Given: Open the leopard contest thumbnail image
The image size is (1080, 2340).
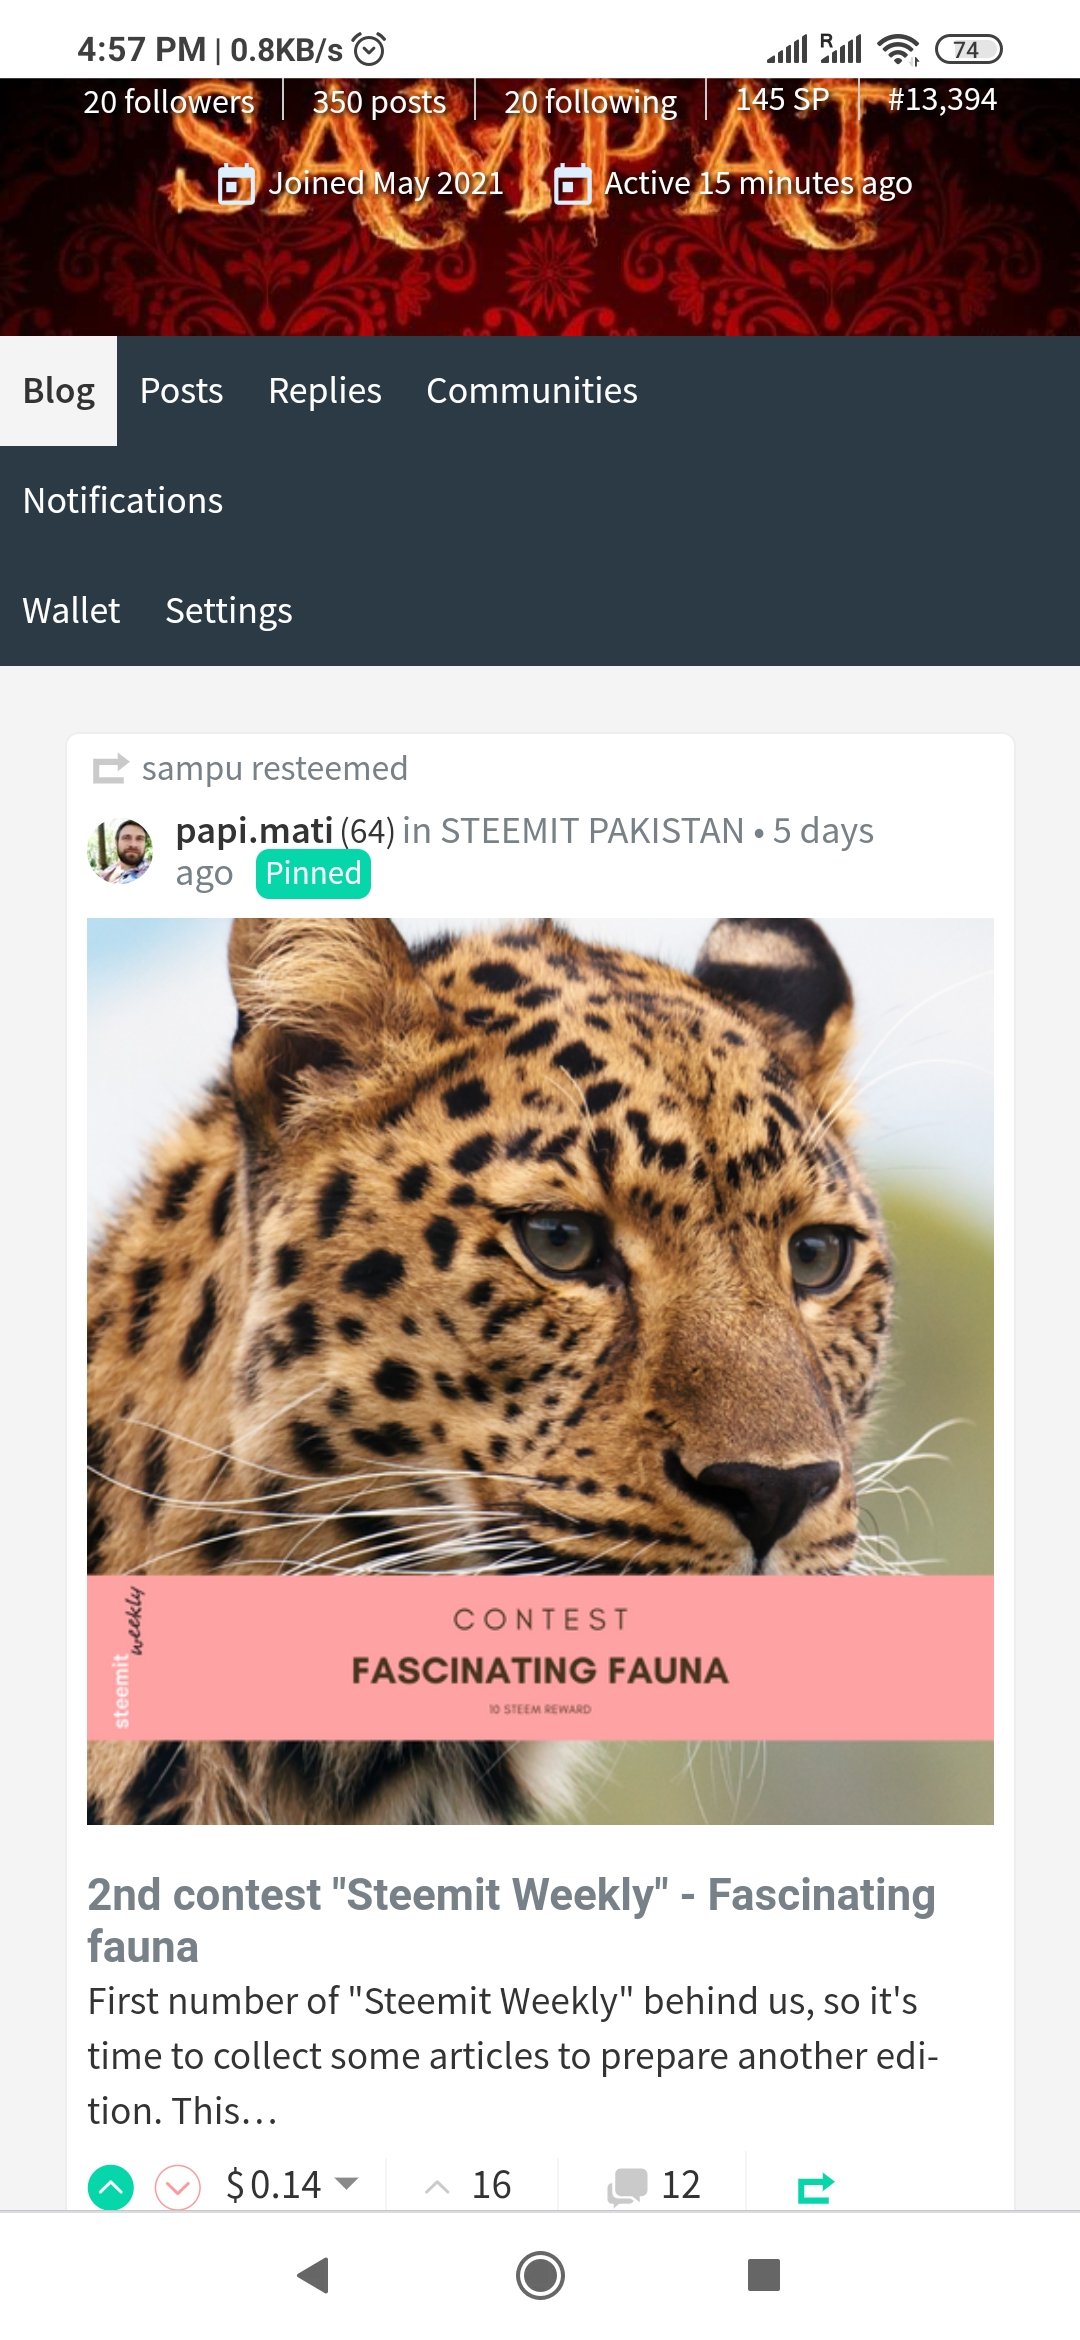Looking at the screenshot, I should [x=540, y=1371].
